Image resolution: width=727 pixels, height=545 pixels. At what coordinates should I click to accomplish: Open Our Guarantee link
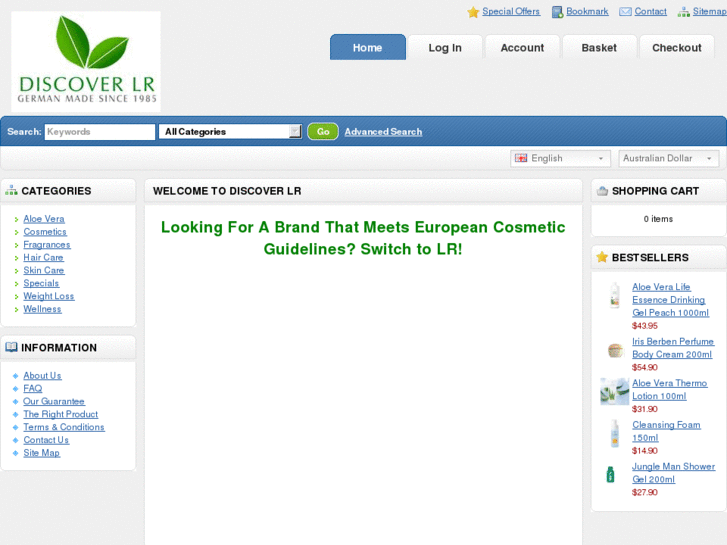pos(54,401)
